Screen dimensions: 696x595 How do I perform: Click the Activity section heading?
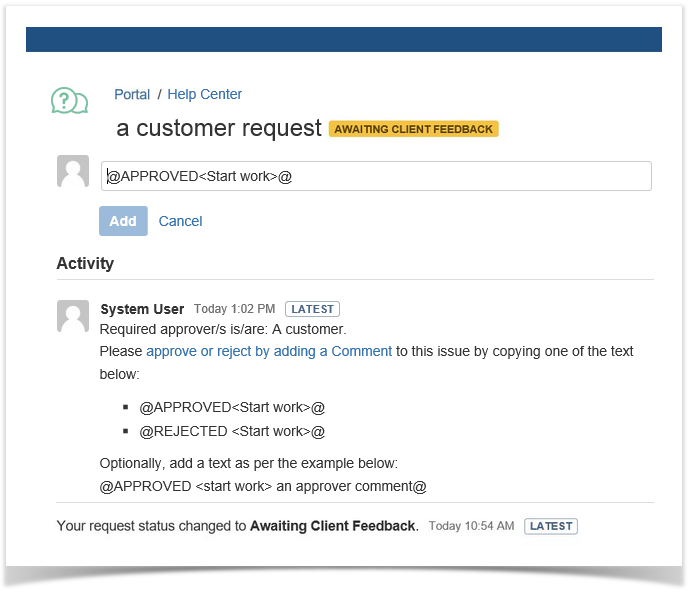click(x=85, y=264)
